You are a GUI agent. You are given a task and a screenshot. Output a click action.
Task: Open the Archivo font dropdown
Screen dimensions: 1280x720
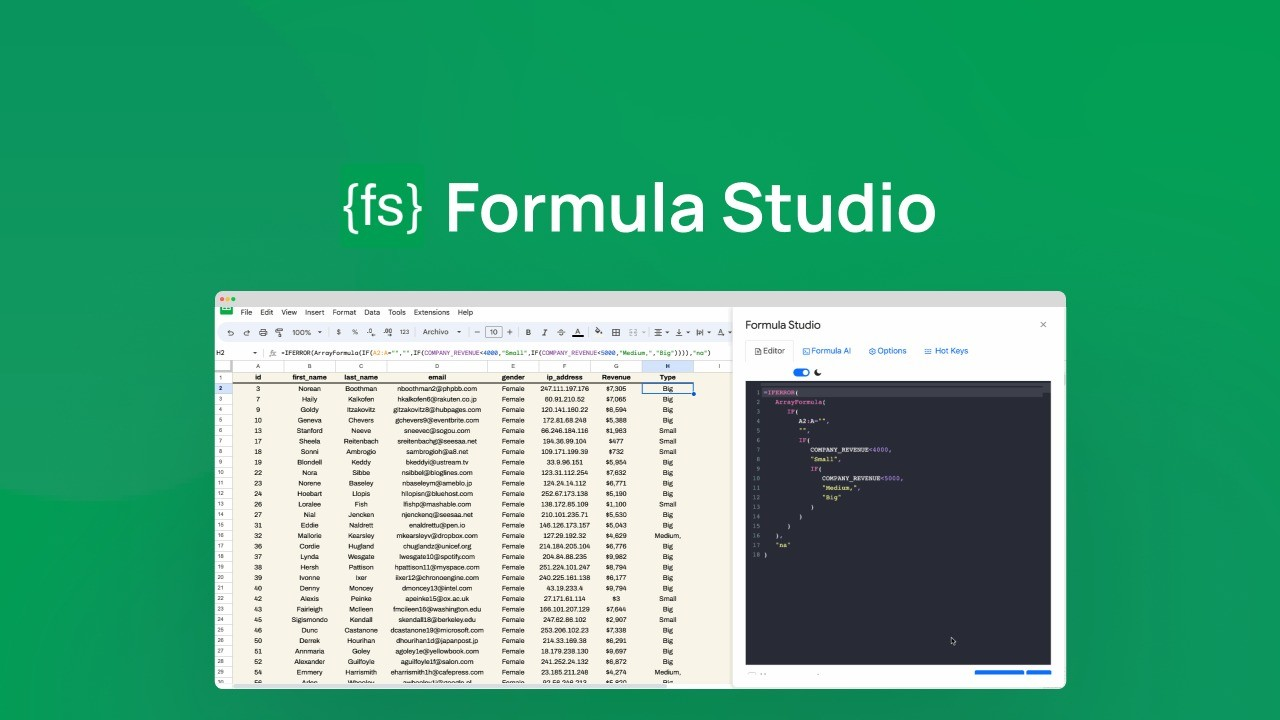point(441,332)
